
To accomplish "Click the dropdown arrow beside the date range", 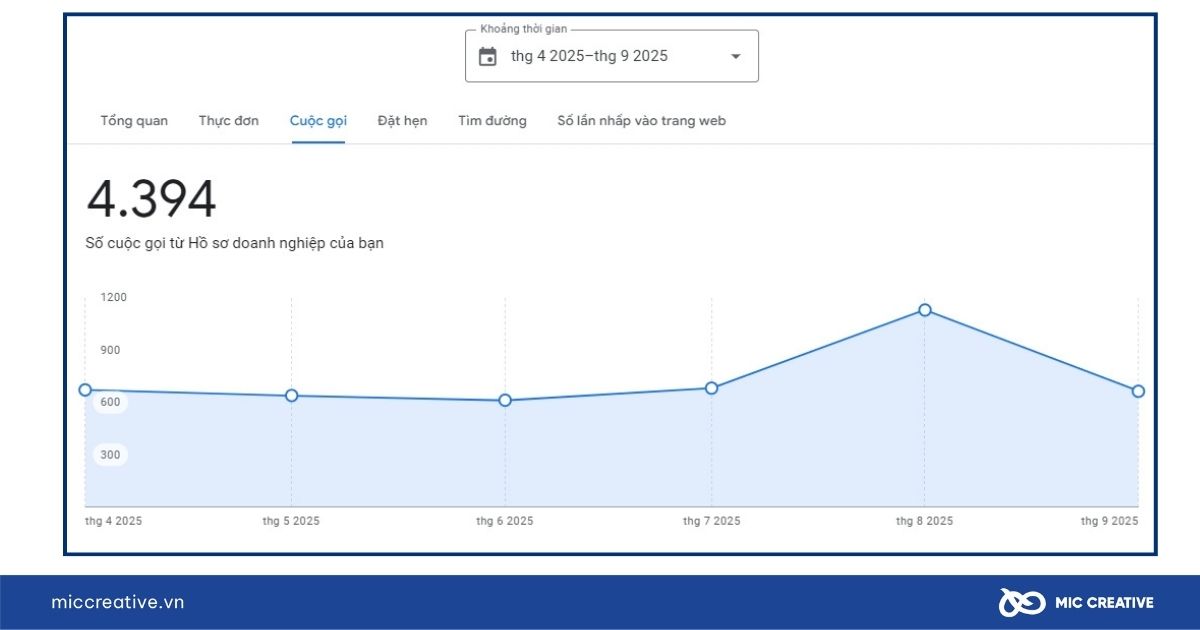I will click(735, 56).
